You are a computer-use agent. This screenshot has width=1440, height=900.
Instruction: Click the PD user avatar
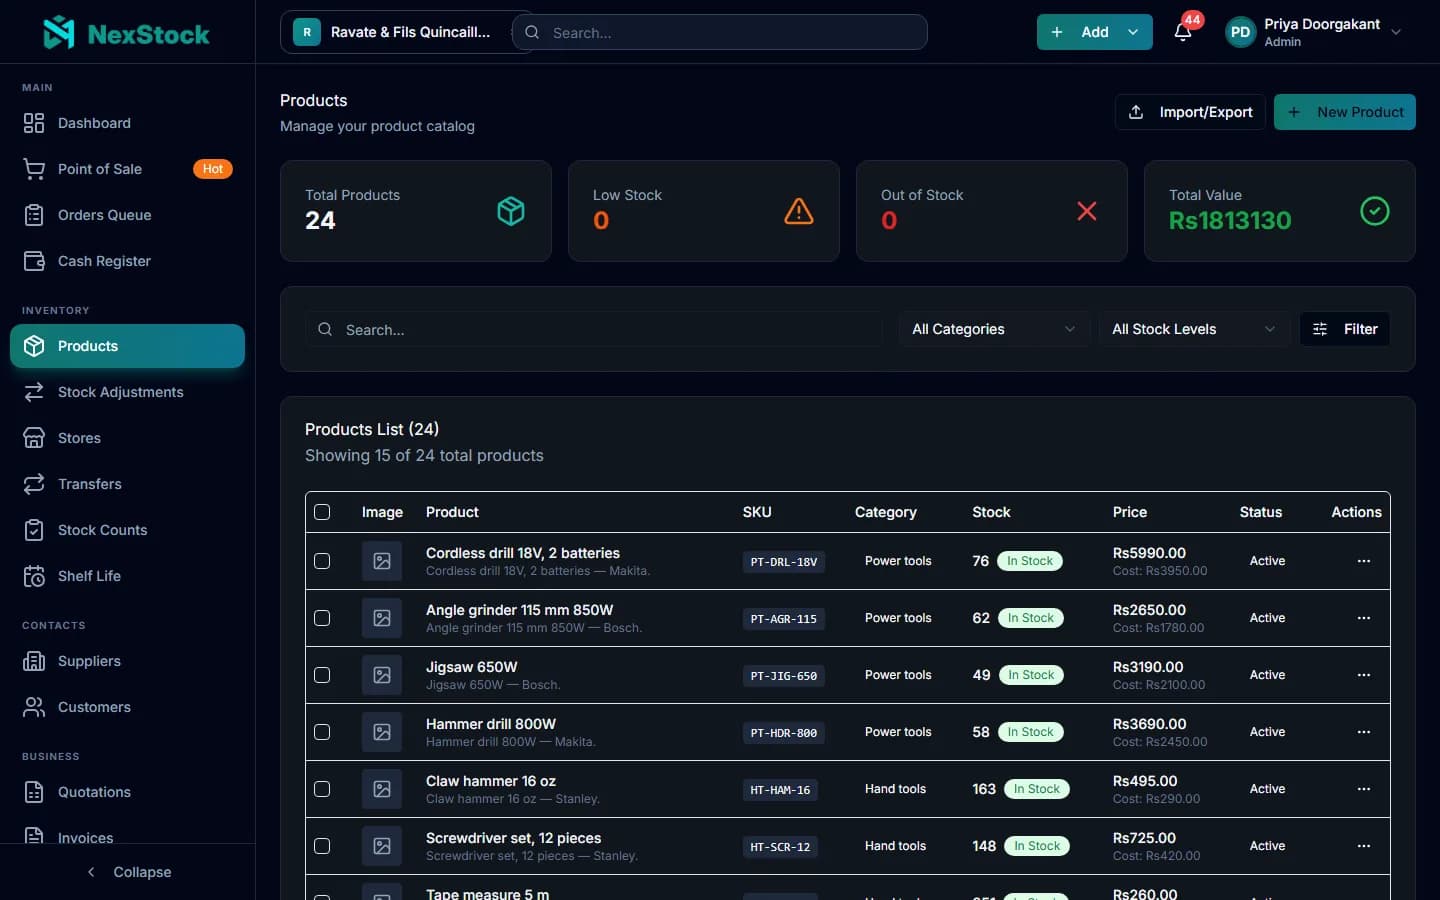[x=1241, y=32]
